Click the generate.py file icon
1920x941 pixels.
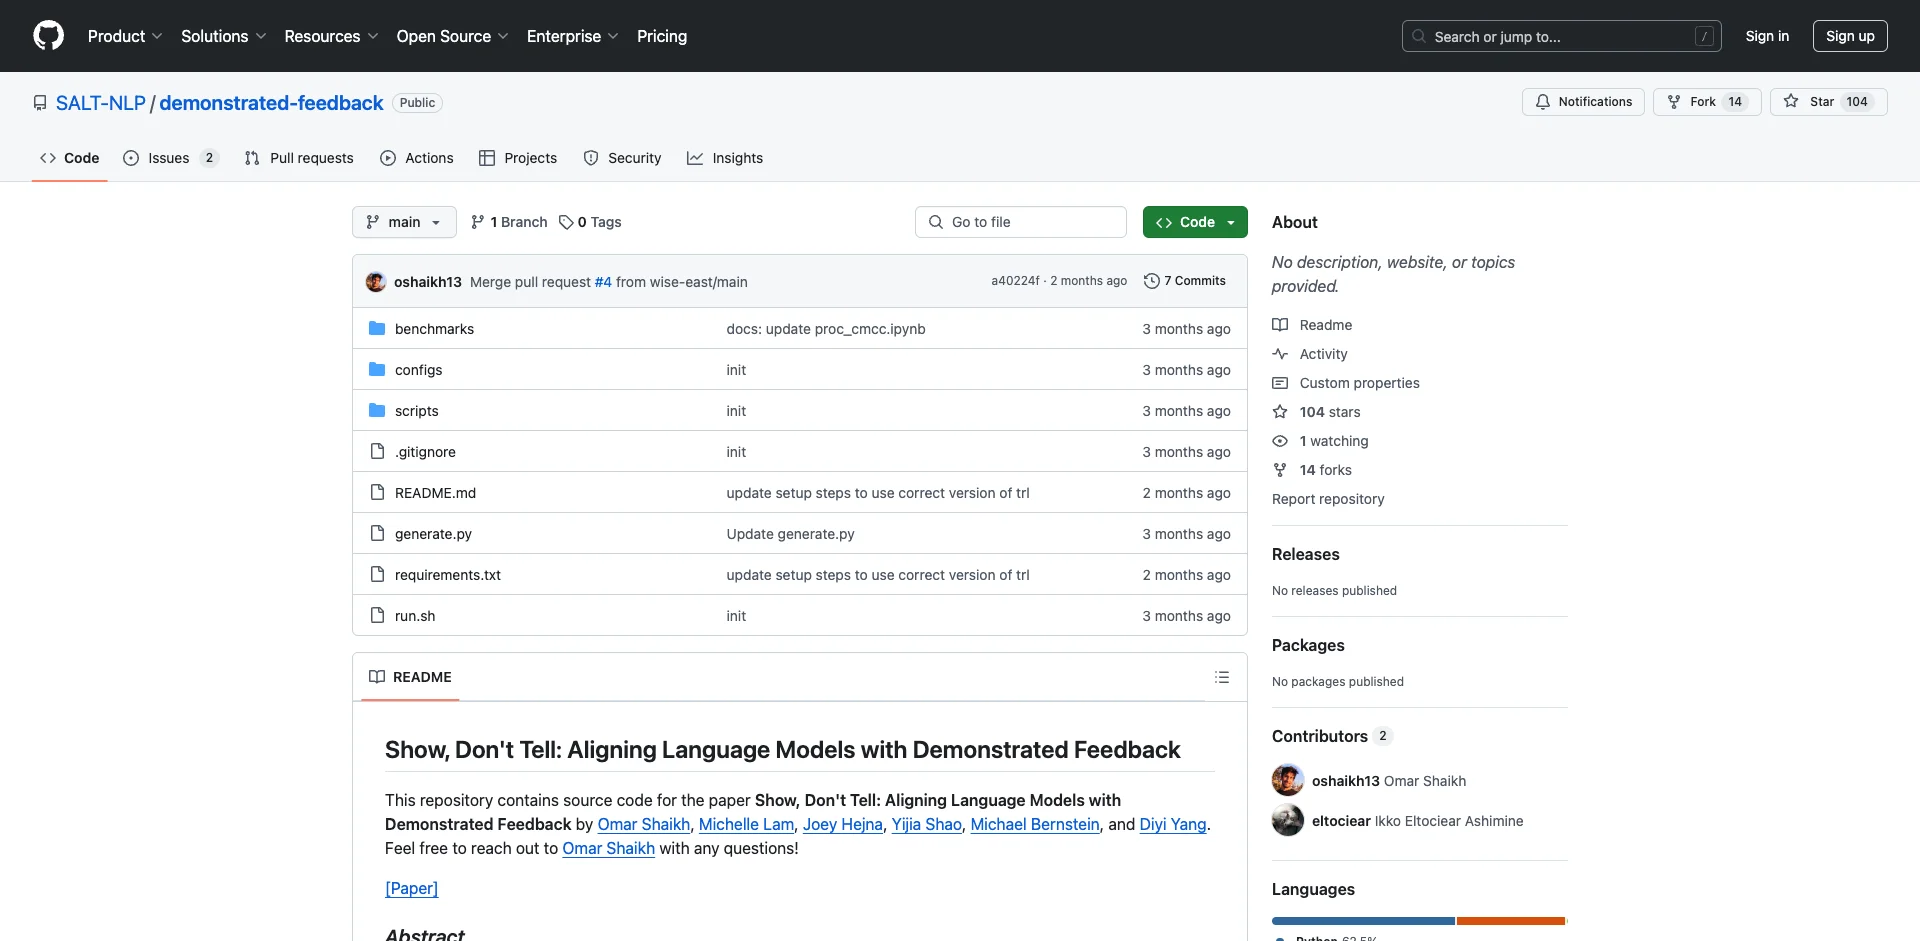tap(377, 533)
